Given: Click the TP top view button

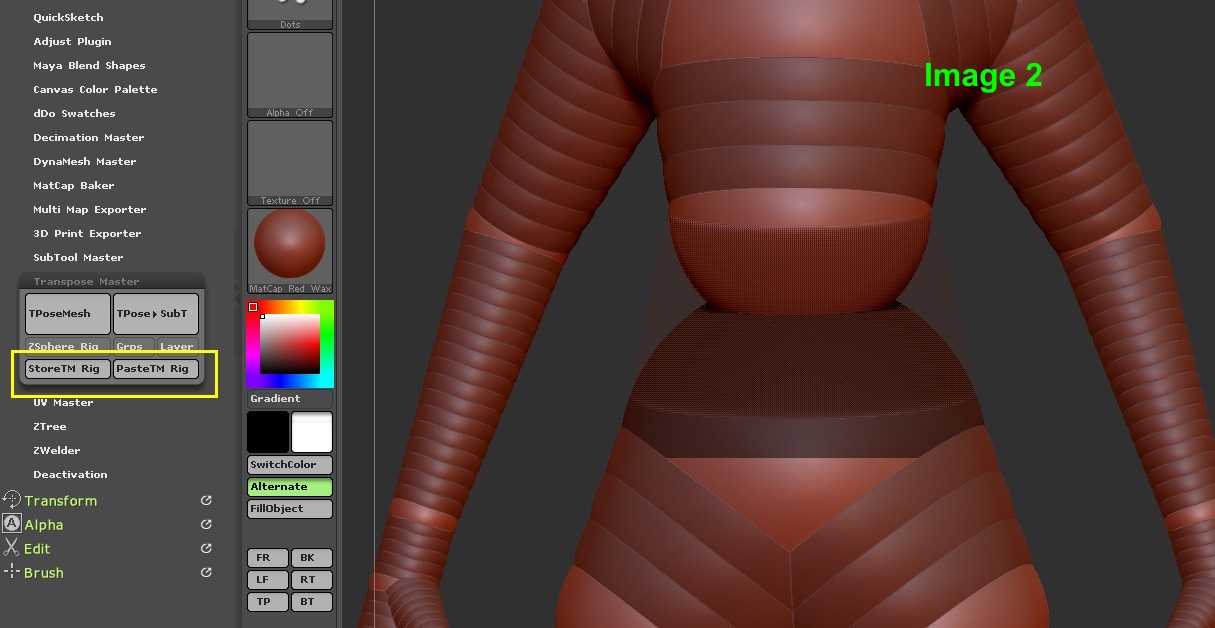Looking at the screenshot, I should (268, 601).
